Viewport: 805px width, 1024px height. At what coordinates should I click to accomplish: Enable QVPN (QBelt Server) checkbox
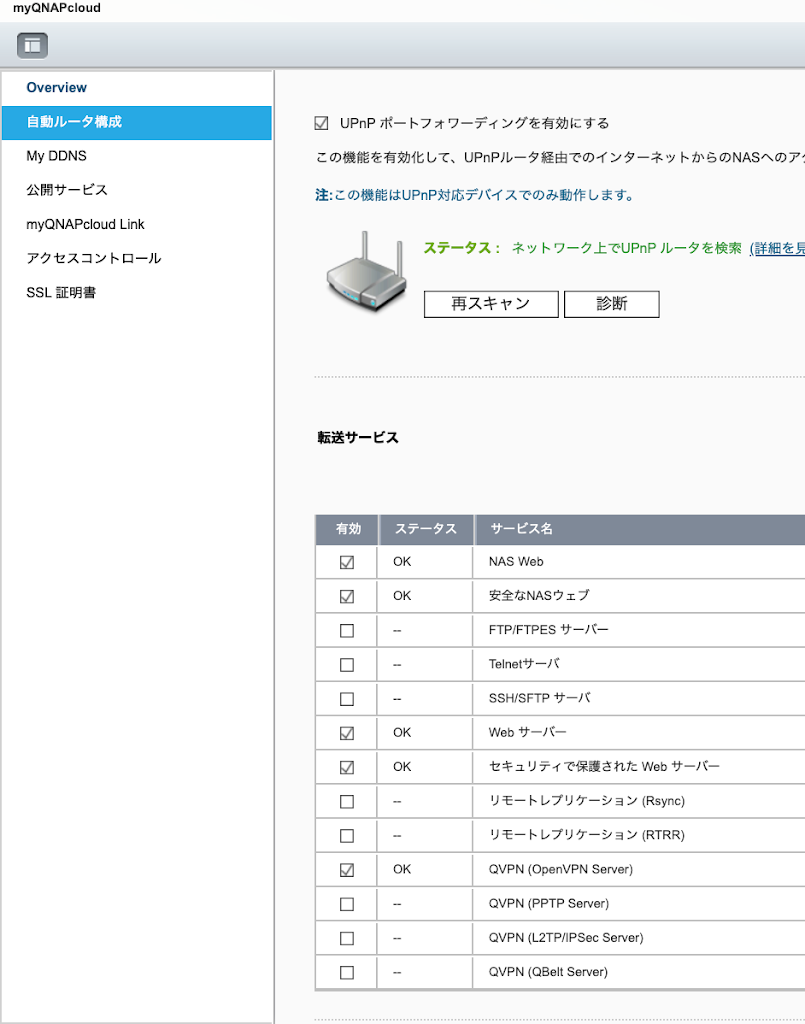click(x=347, y=972)
